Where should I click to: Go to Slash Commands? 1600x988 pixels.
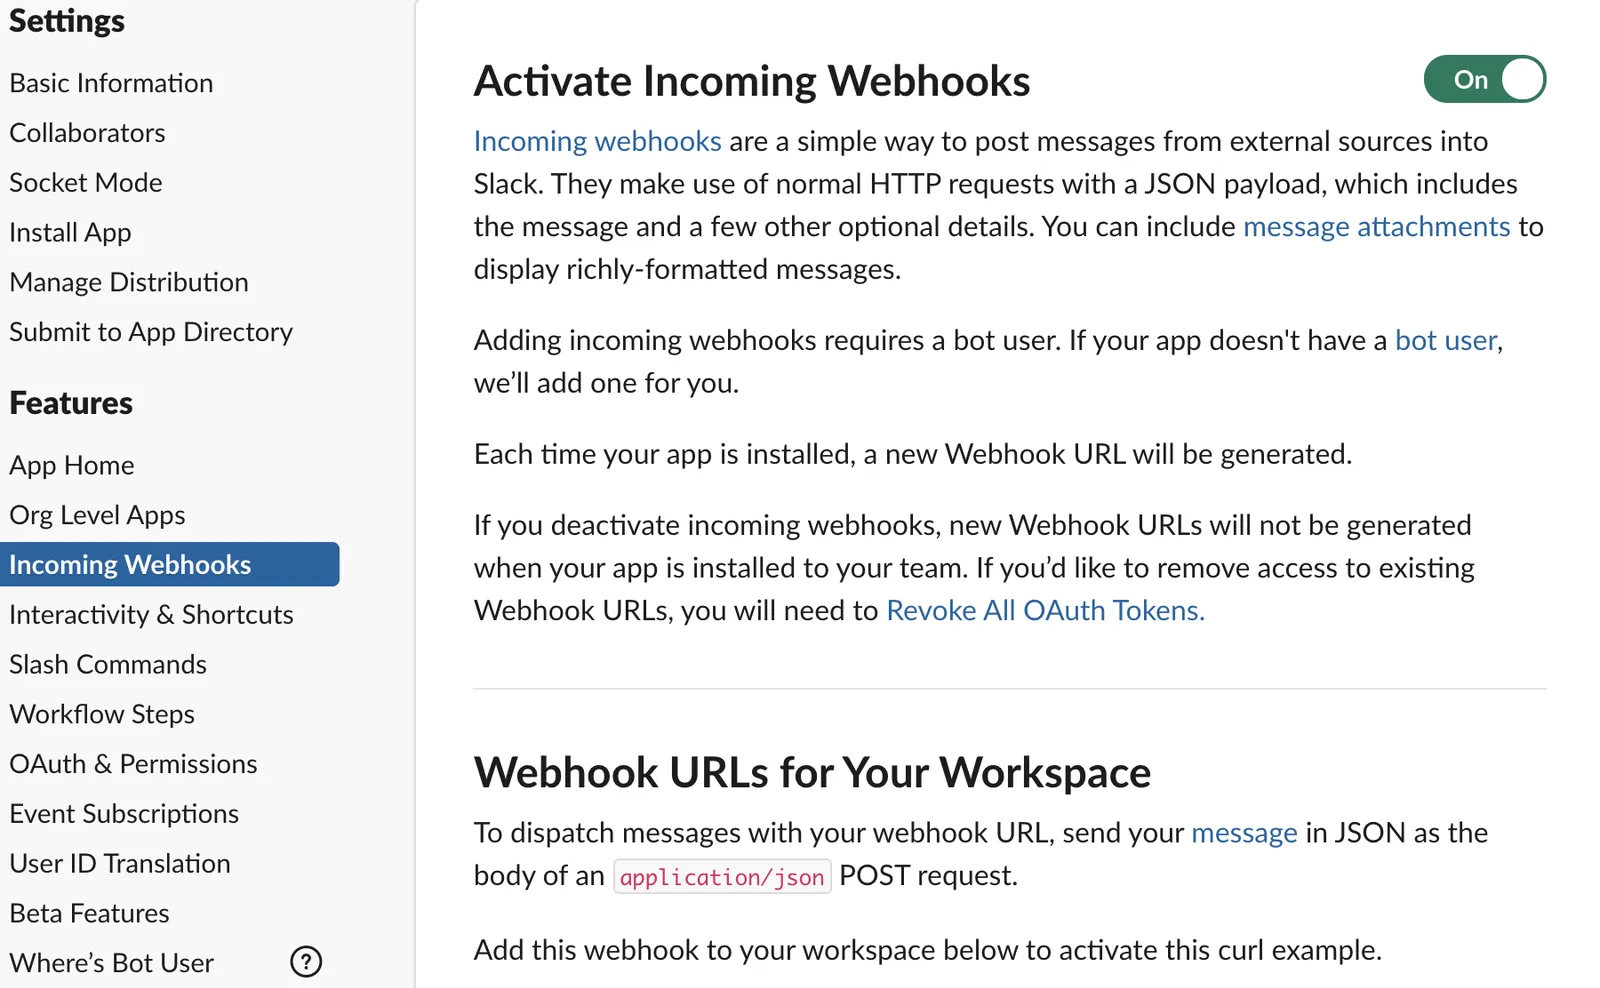coord(108,665)
